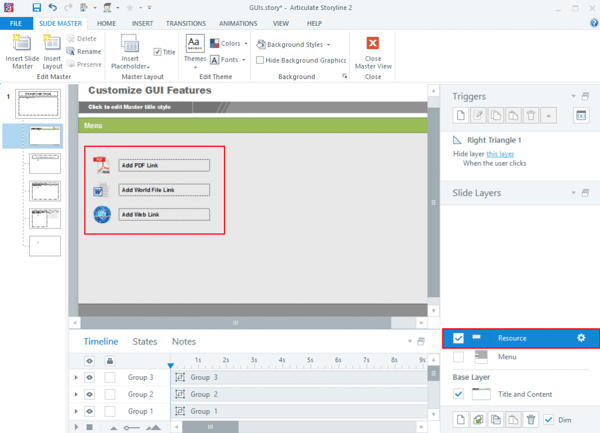This screenshot has width=600, height=433.
Task: Click the timeline playhead marker
Action: tap(171, 366)
